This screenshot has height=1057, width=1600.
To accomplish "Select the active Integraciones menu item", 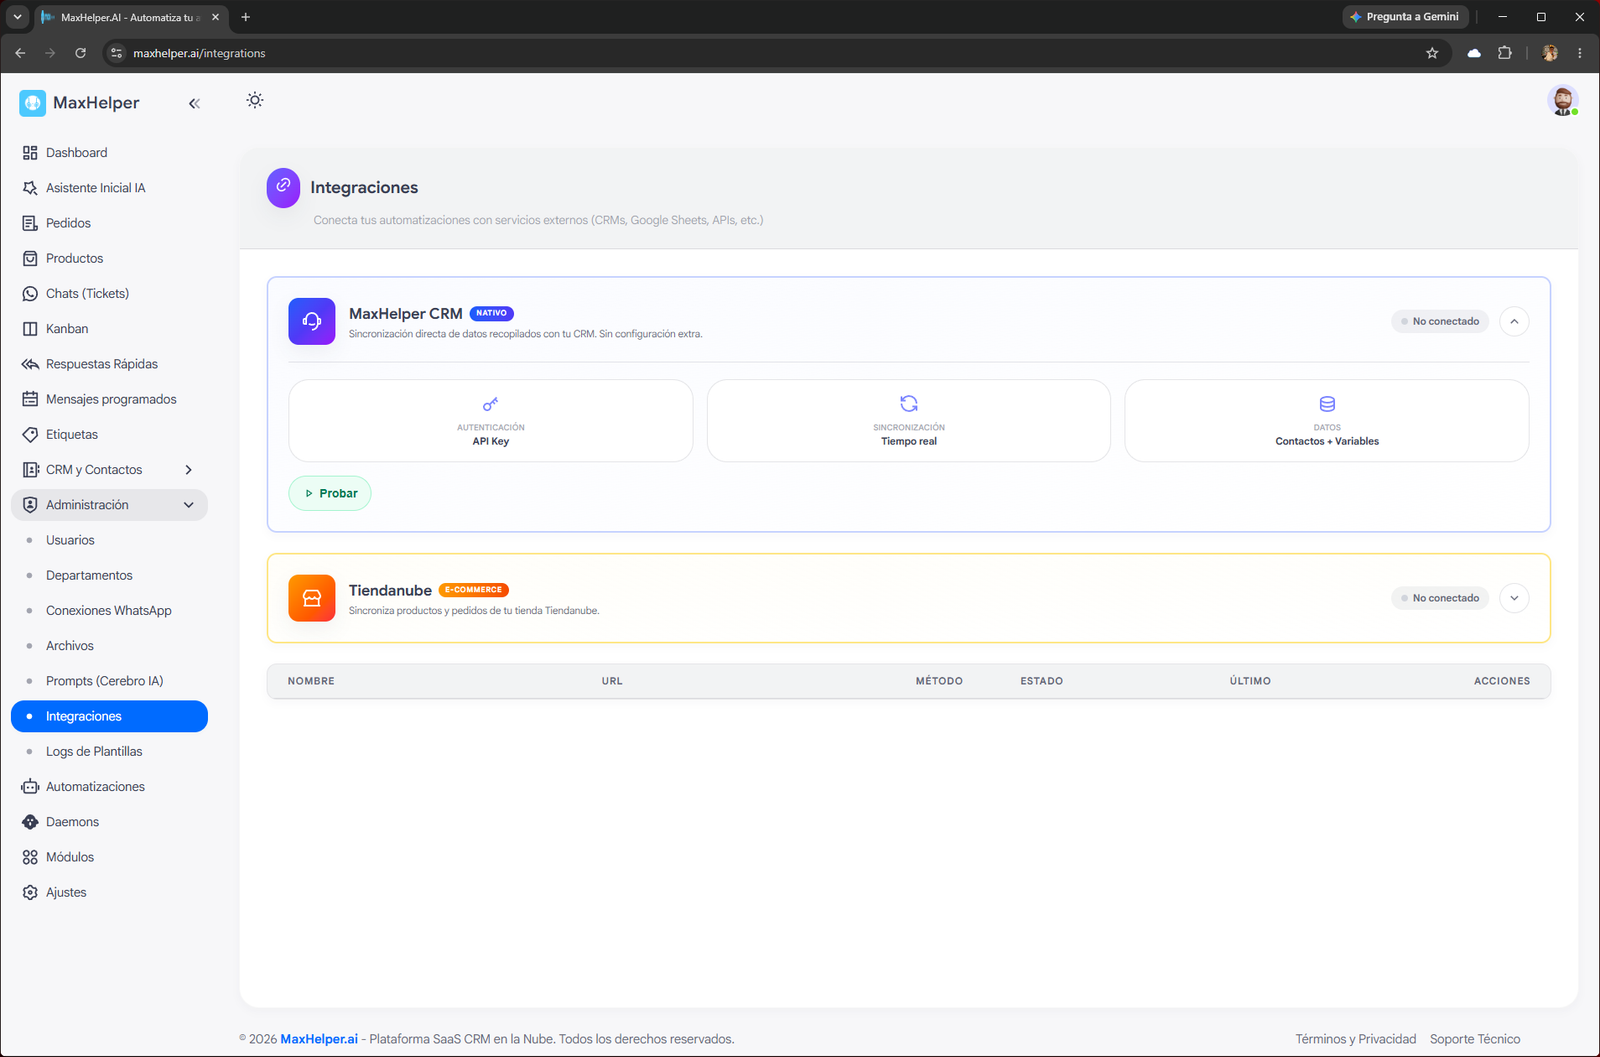I will click(109, 716).
